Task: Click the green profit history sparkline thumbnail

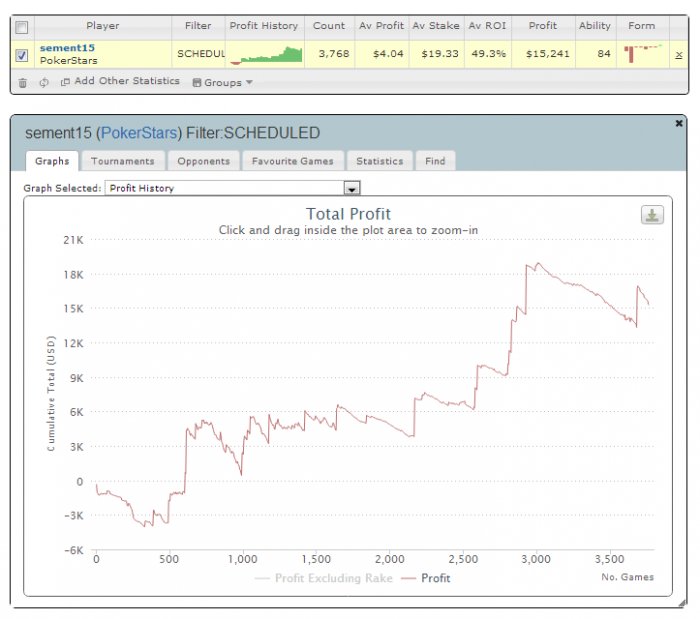Action: click(x=266, y=55)
